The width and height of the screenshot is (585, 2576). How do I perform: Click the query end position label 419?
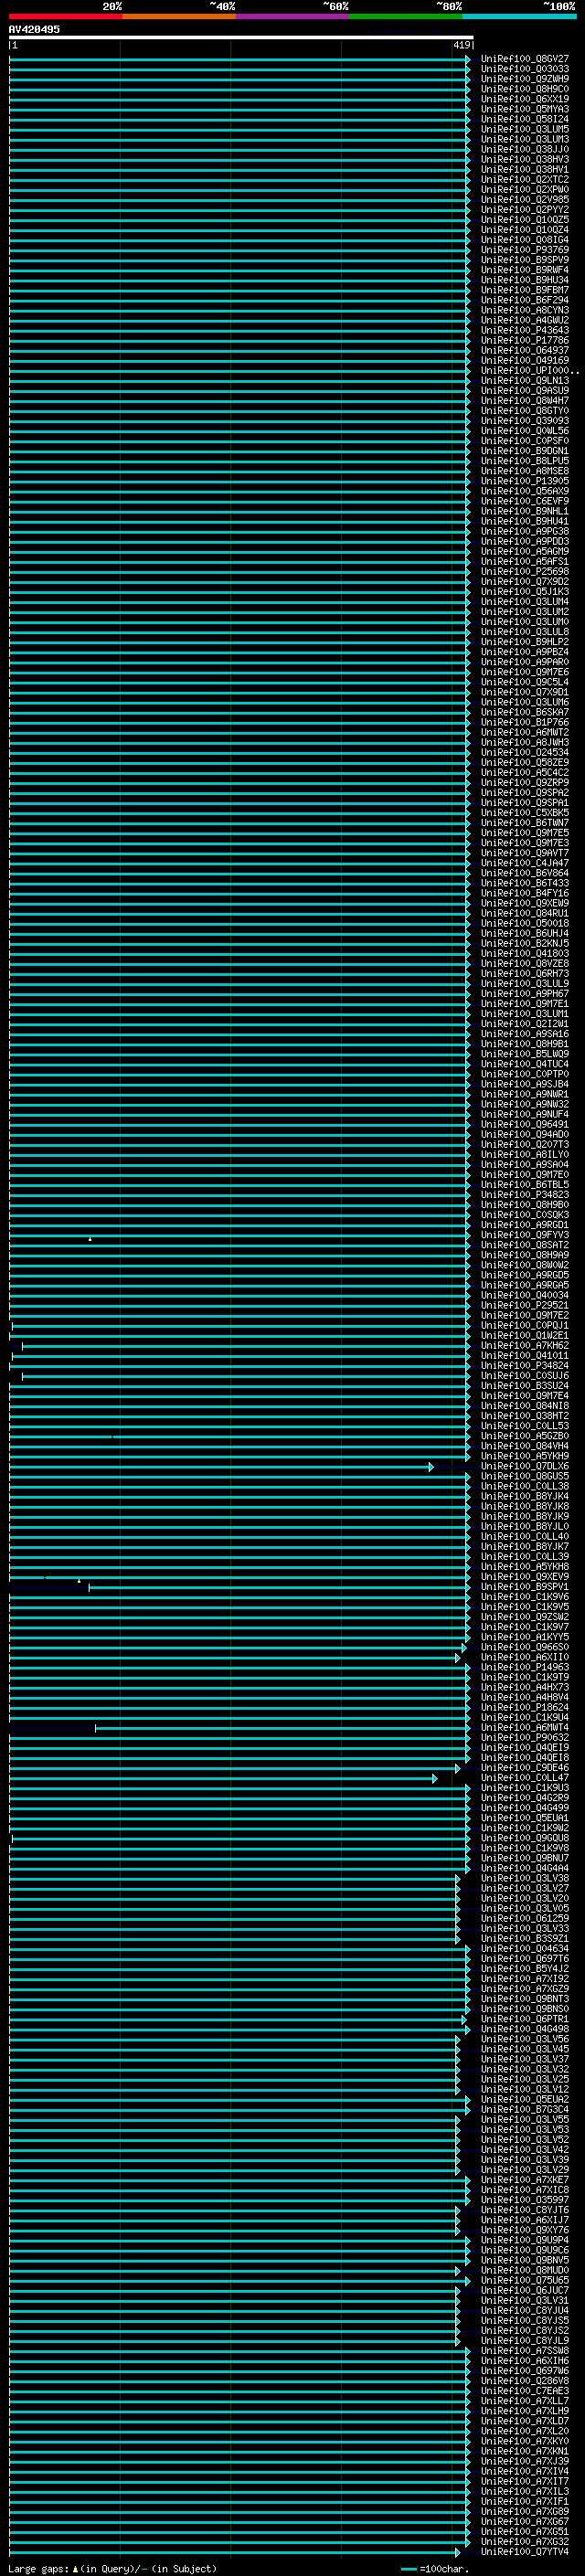click(x=462, y=45)
